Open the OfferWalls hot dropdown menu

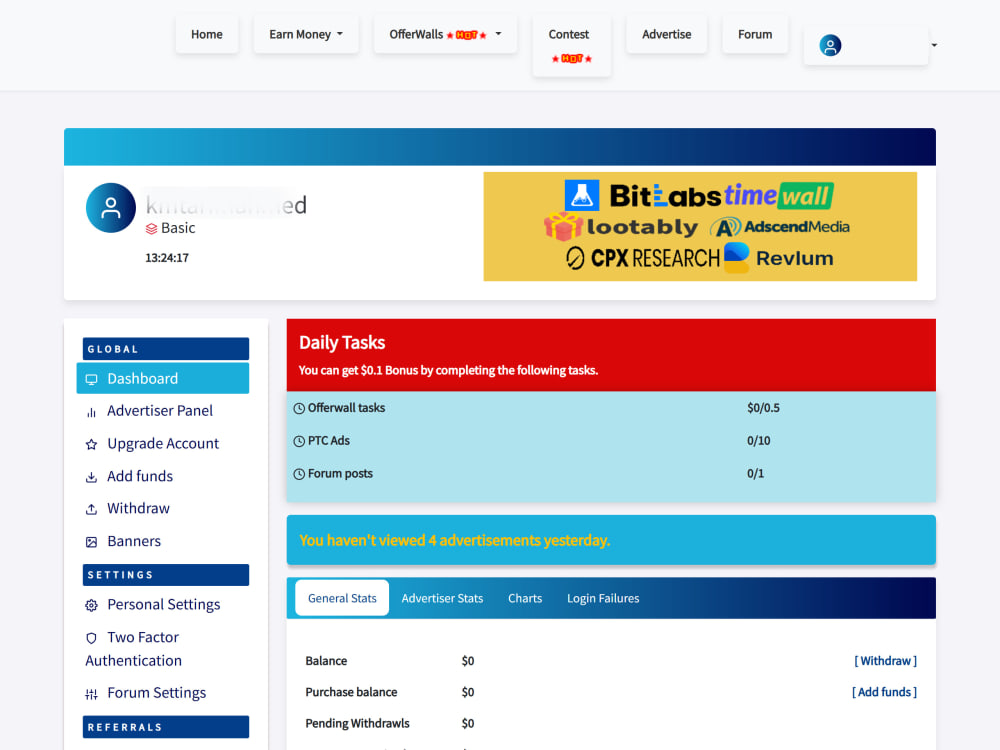point(445,34)
